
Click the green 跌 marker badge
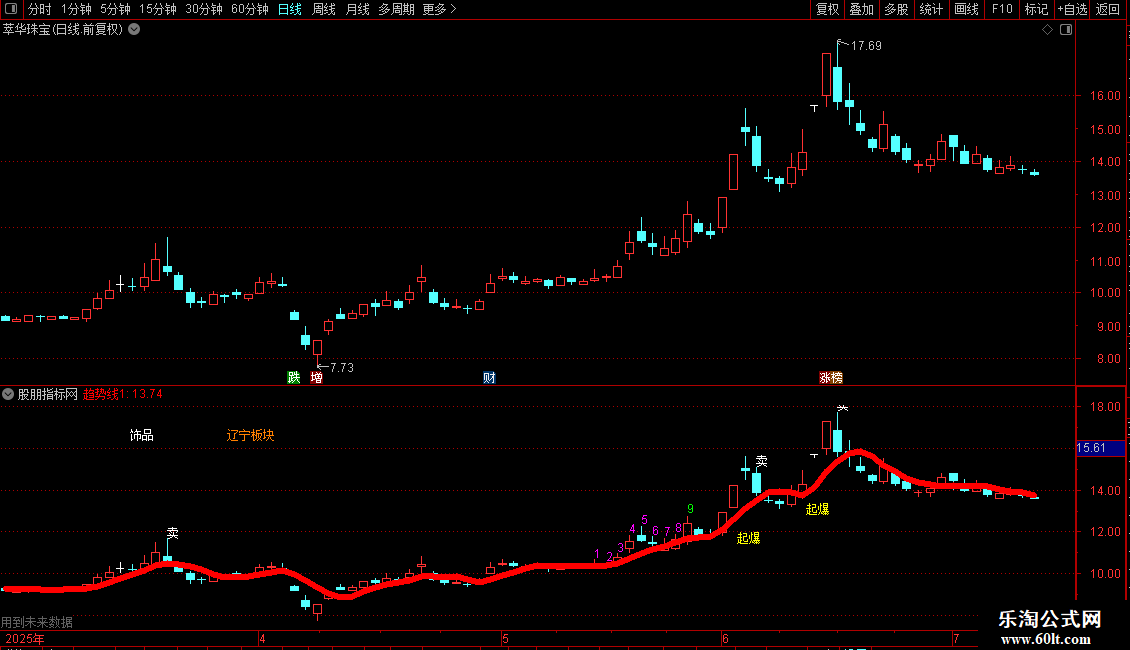293,378
